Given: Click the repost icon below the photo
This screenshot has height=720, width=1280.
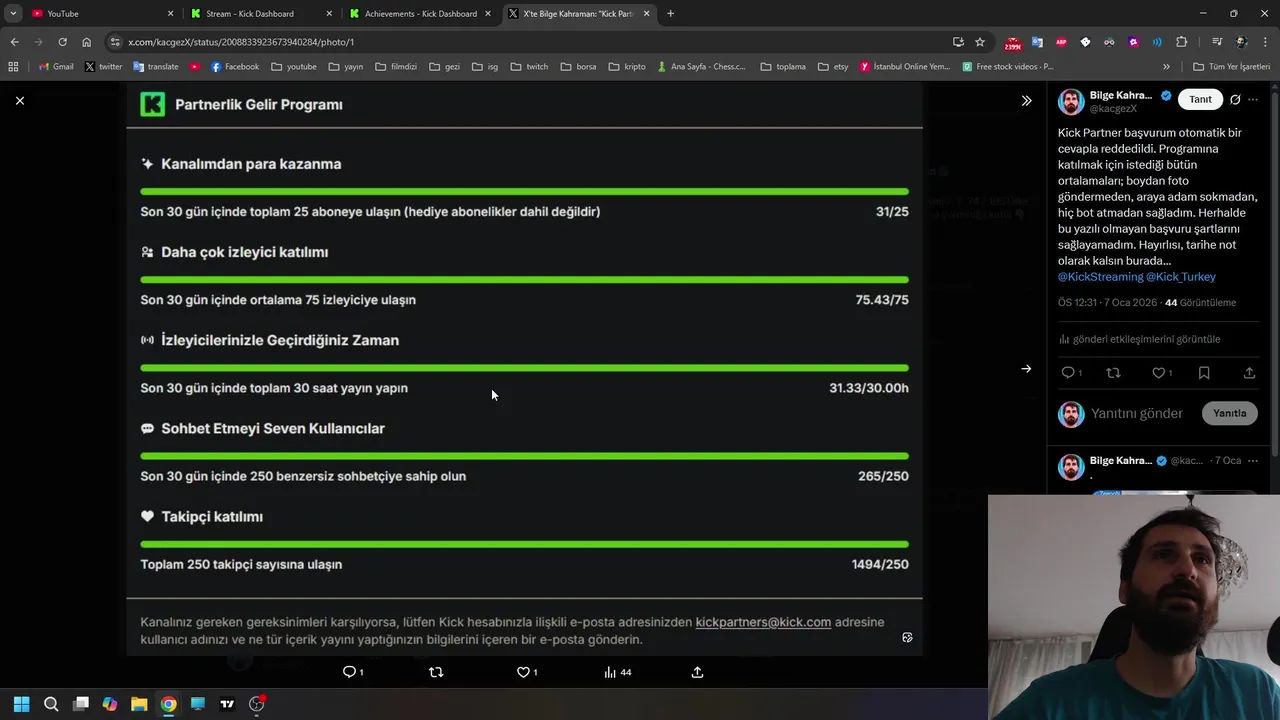Looking at the screenshot, I should (x=436, y=672).
